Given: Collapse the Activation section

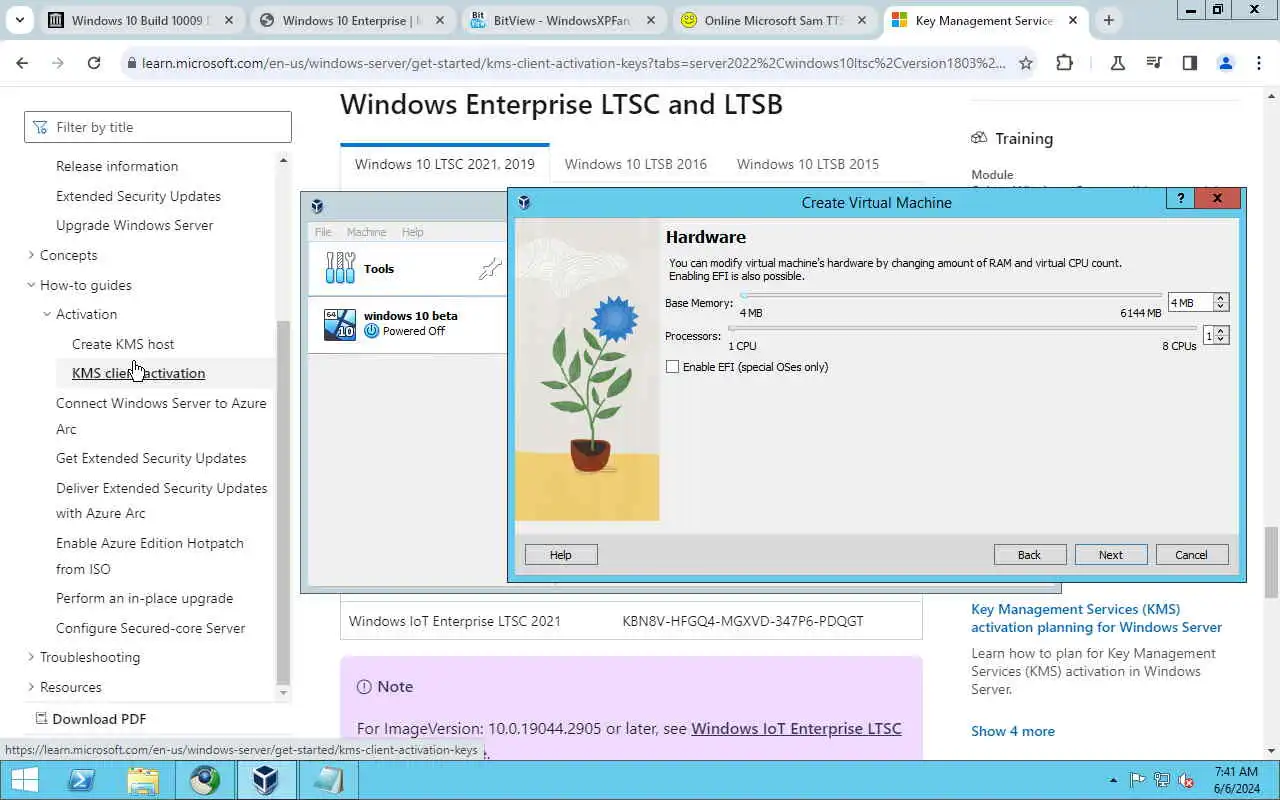Looking at the screenshot, I should pos(47,314).
